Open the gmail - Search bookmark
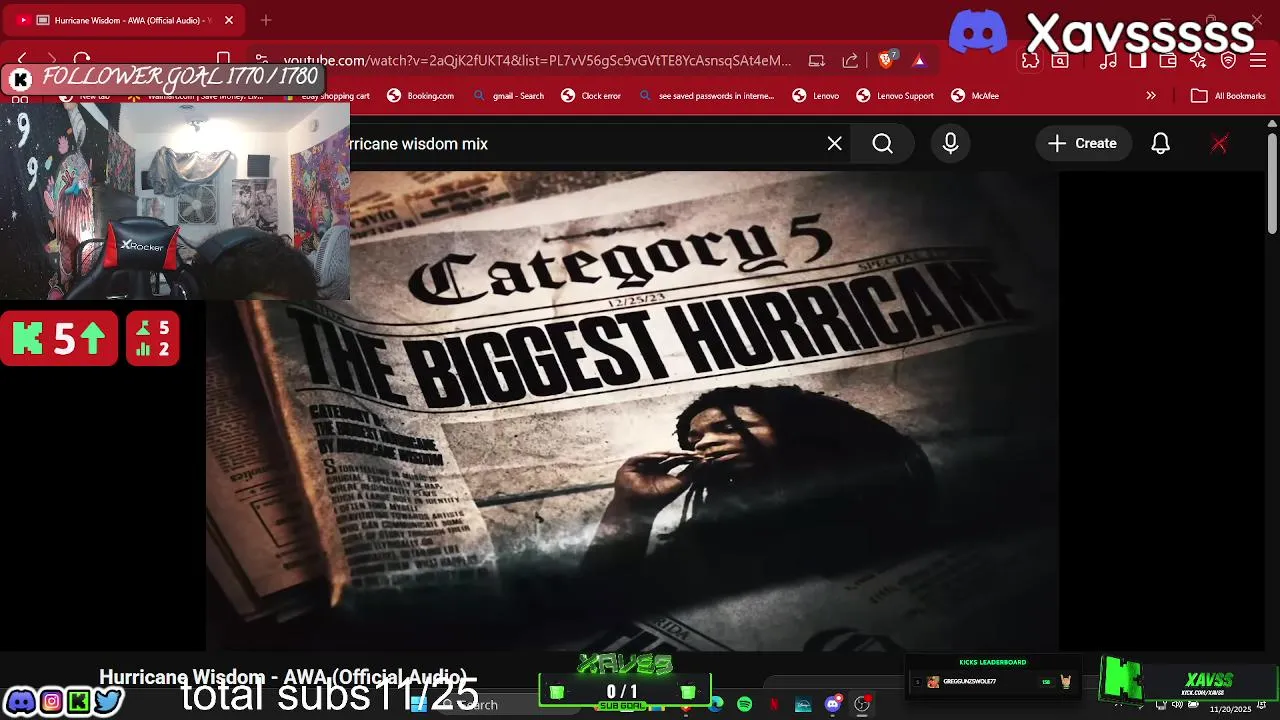The width and height of the screenshot is (1280, 720). pyautogui.click(x=508, y=96)
